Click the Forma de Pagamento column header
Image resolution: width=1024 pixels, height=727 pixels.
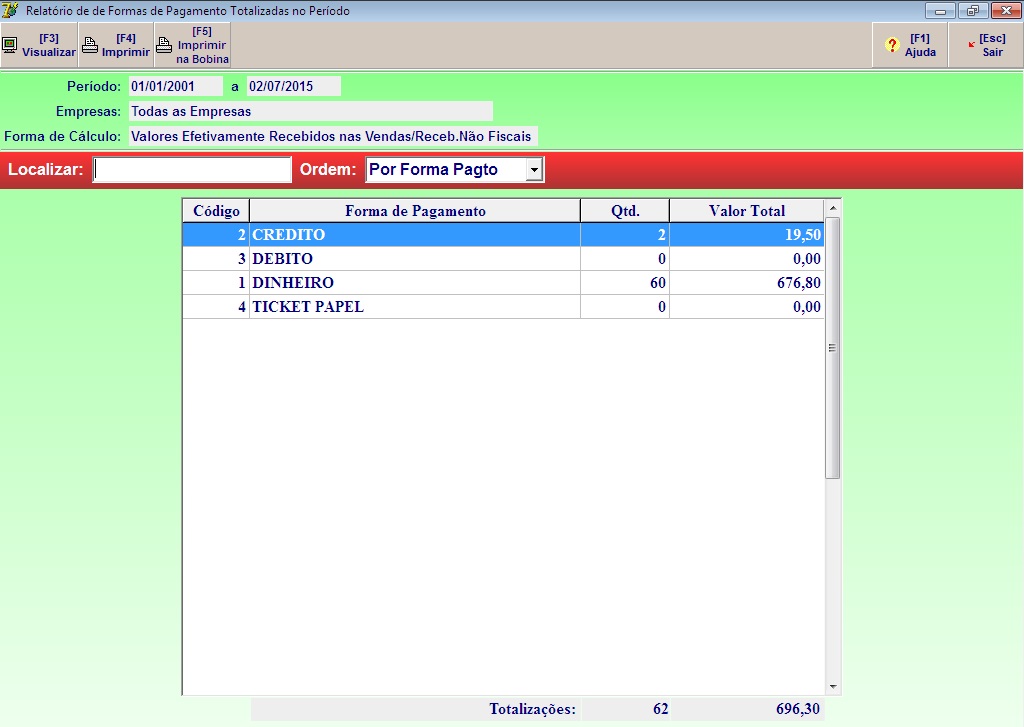[415, 211]
